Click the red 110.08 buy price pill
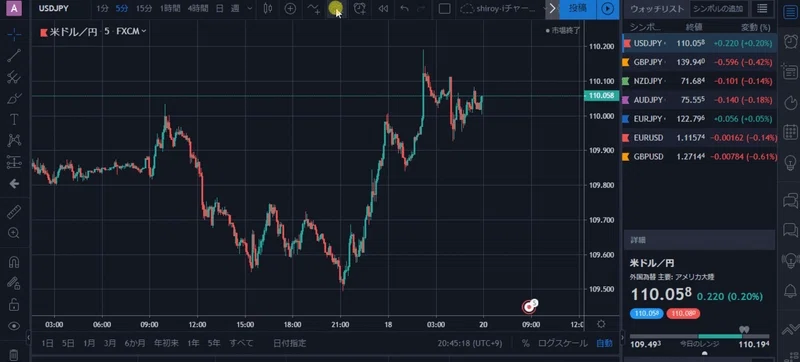This screenshot has width=800, height=362. 683,314
